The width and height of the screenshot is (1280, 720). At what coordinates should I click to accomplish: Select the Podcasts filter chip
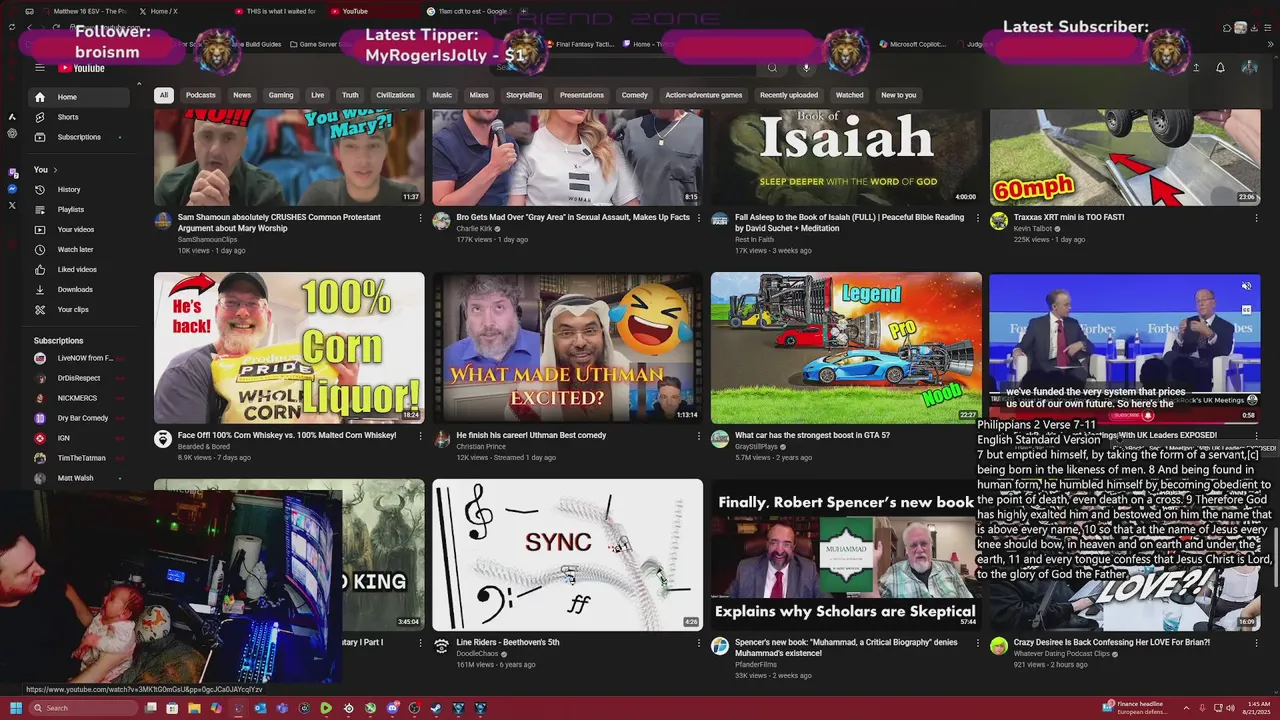coord(200,95)
